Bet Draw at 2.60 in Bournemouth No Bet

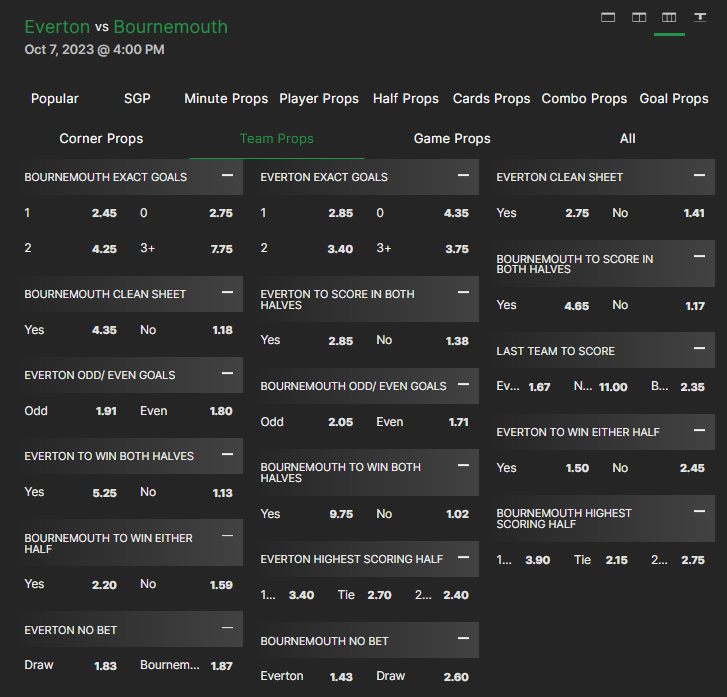click(x=423, y=677)
